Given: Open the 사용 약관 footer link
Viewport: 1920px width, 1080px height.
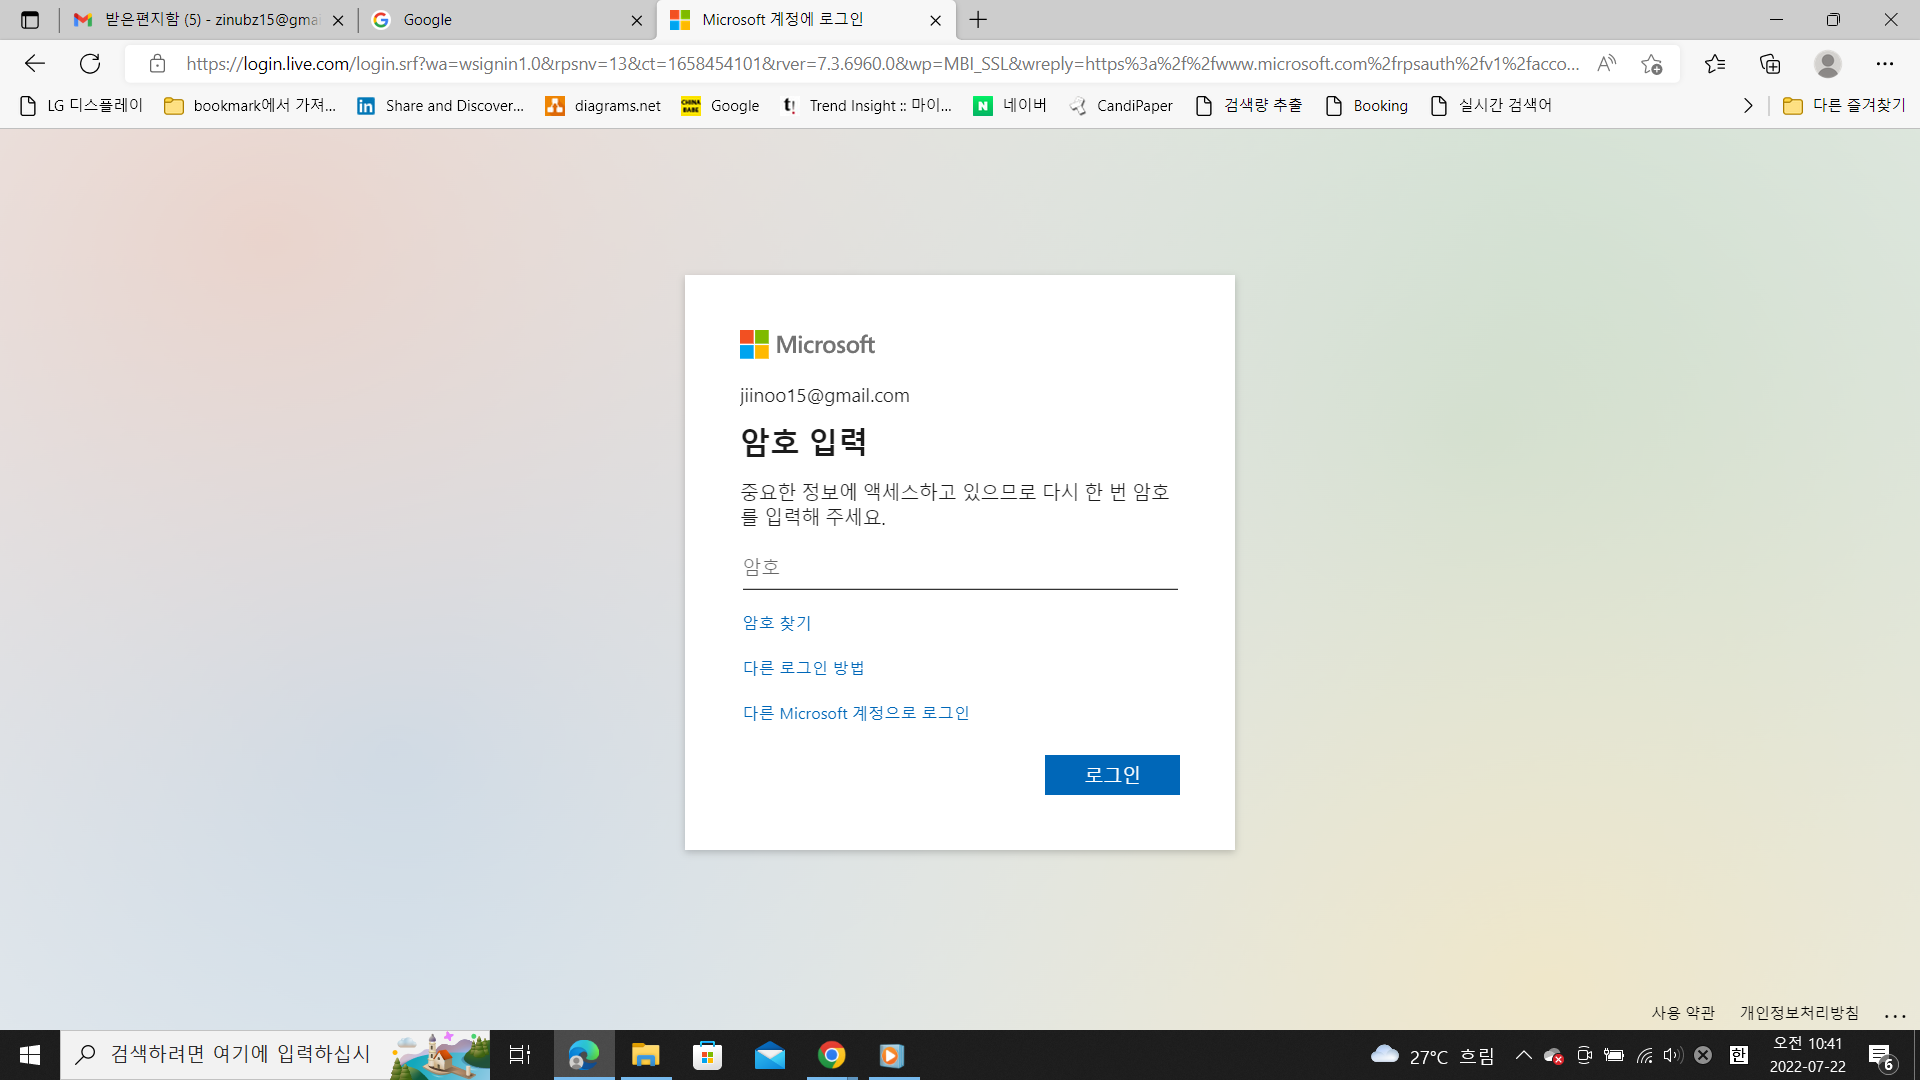Looking at the screenshot, I should click(1683, 1013).
